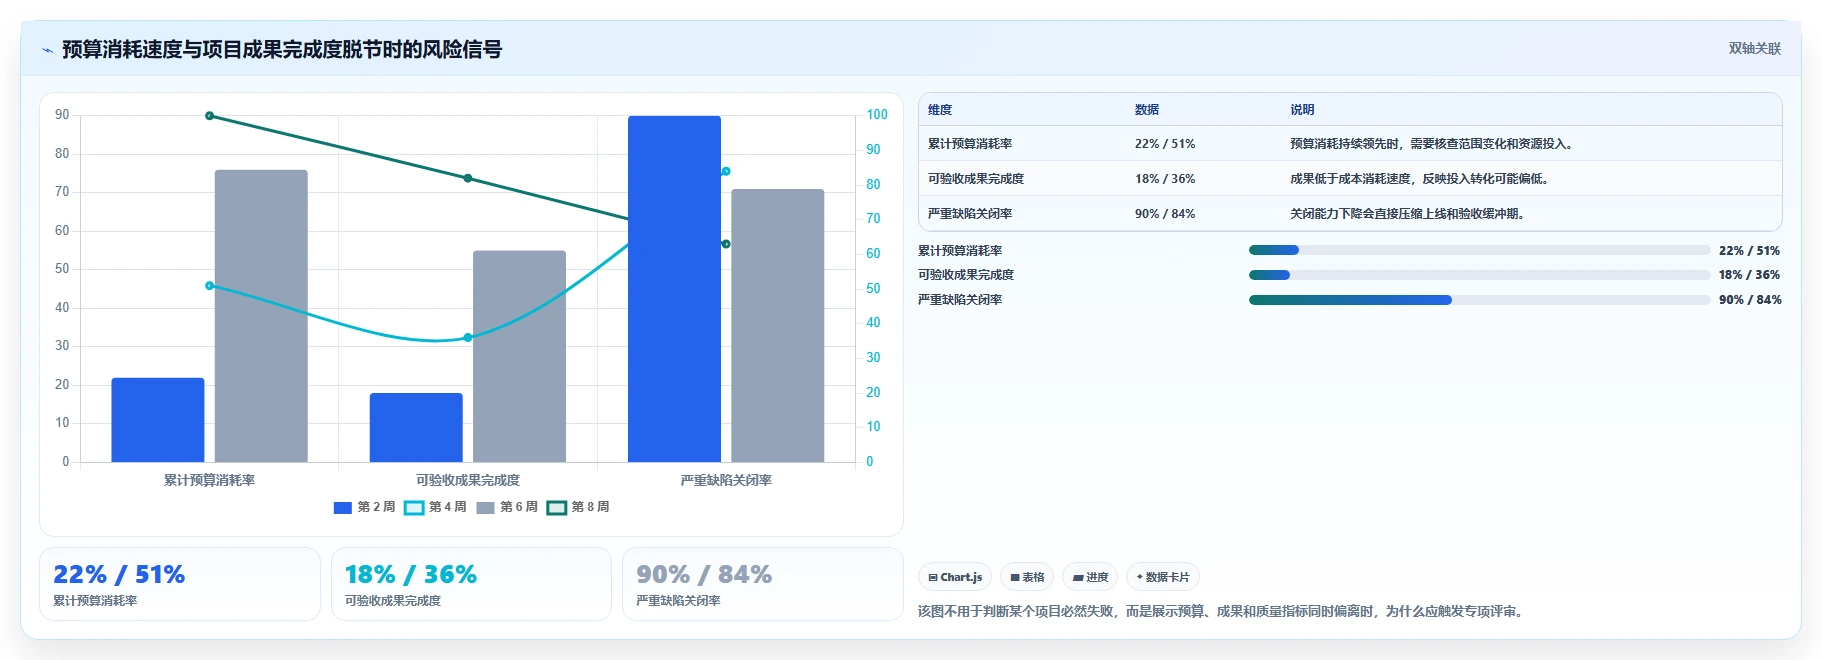Click the tall blue bar for 严重缺陷关闭率
The image size is (1822, 660).
[674, 289]
